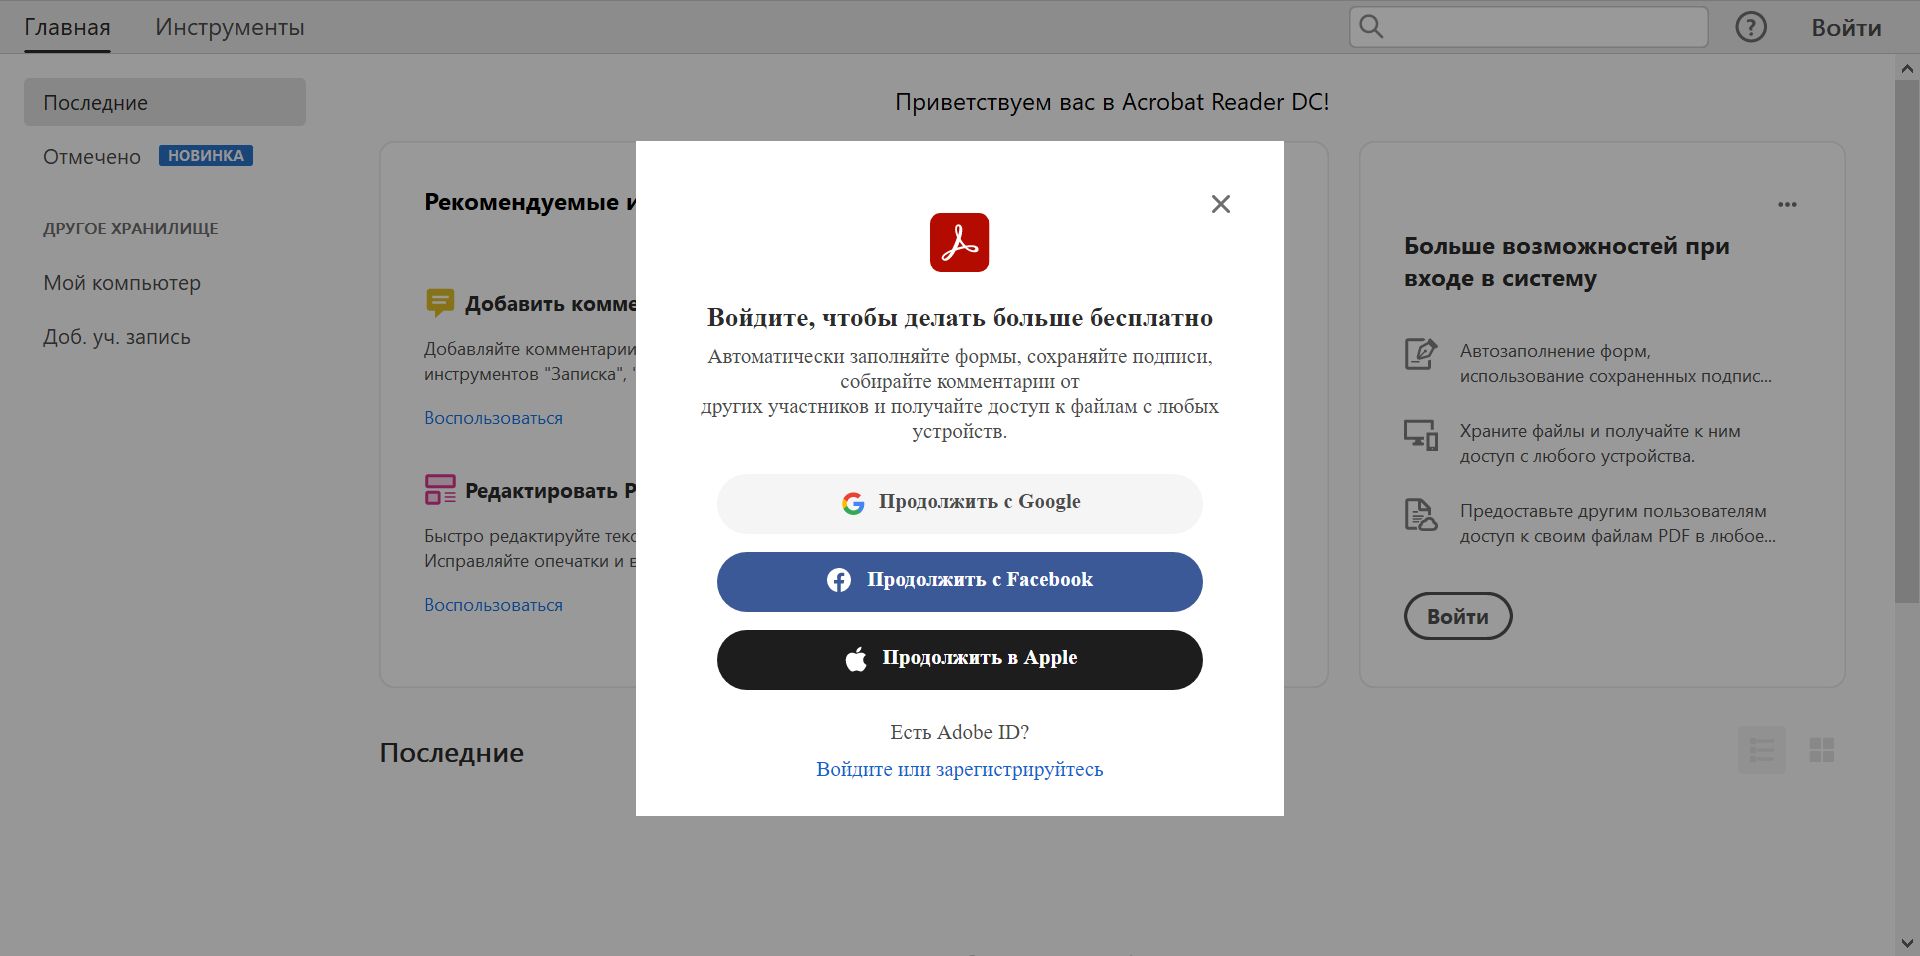Select the comment note icon next to Добавить
1920x956 pixels.
tap(440, 302)
